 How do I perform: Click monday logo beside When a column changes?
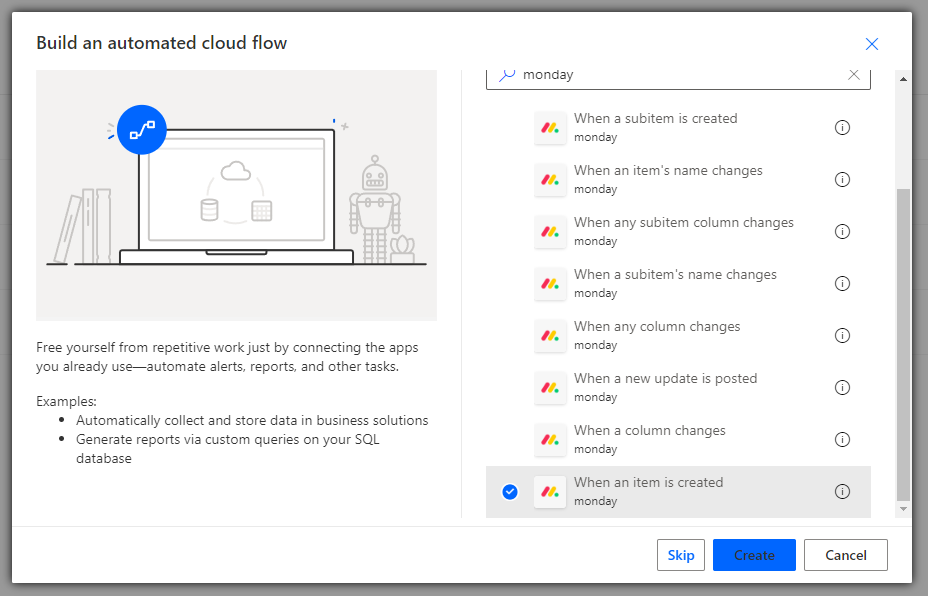550,440
